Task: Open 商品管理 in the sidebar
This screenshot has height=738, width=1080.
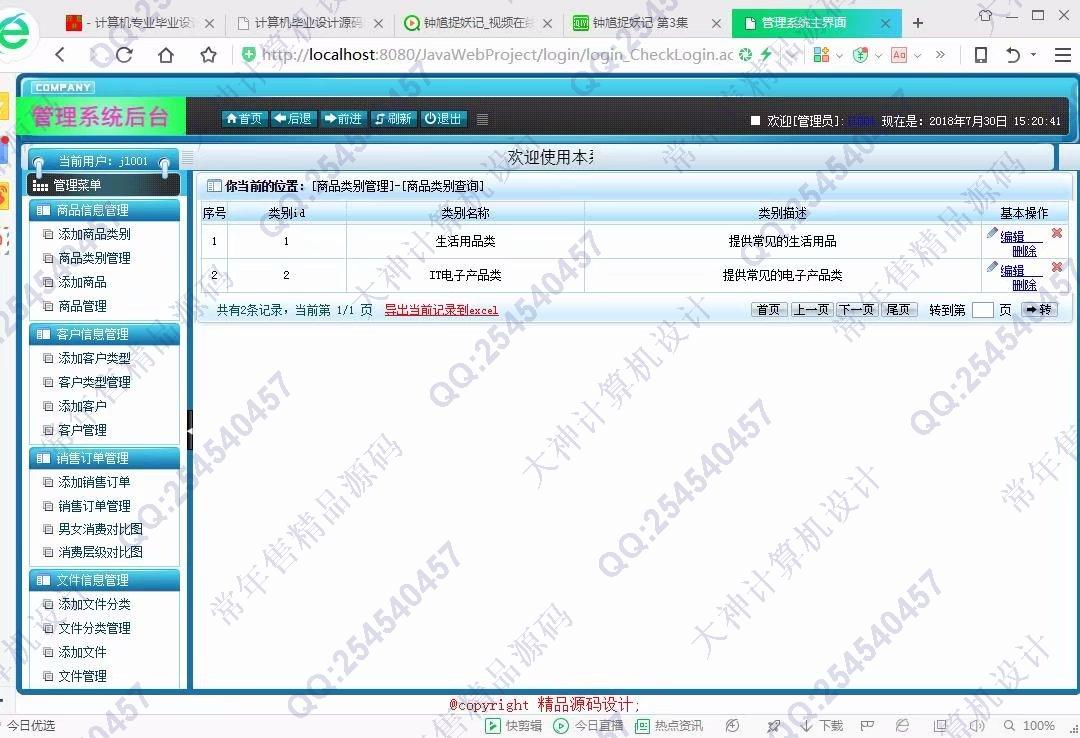Action: (x=82, y=306)
